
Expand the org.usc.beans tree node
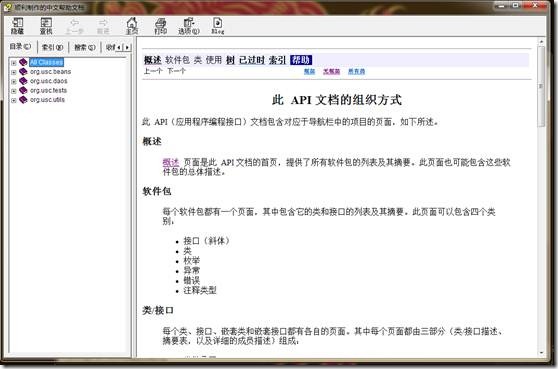click(x=14, y=72)
